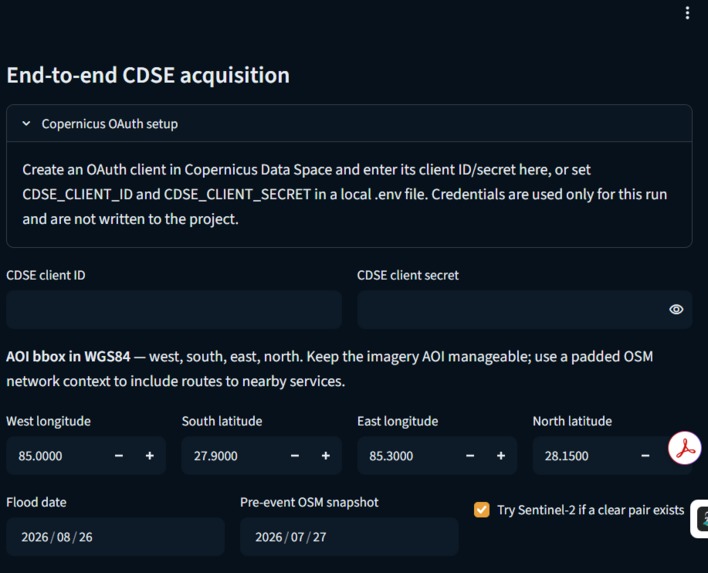The height and width of the screenshot is (573, 708).
Task: Open the Flood date picker
Action: (x=116, y=537)
